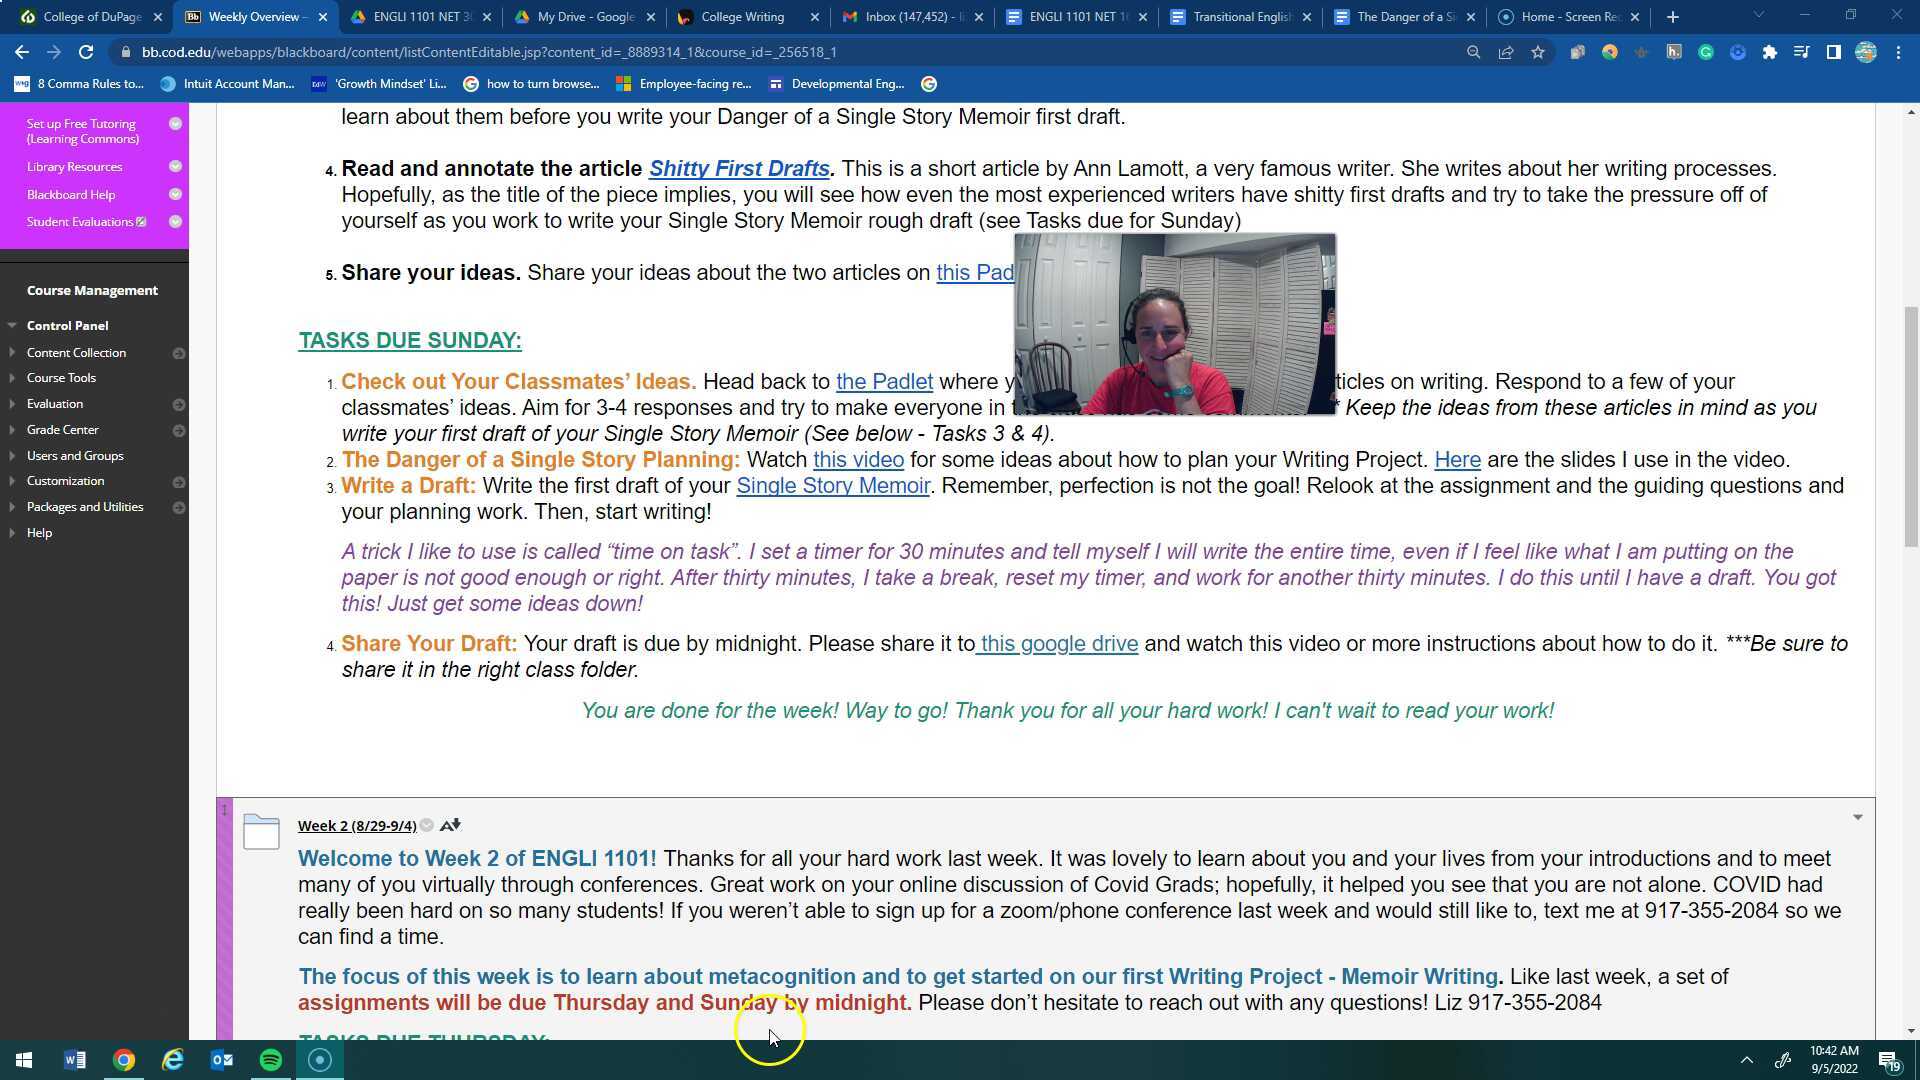Click the Week 2 folder icon

click(261, 830)
